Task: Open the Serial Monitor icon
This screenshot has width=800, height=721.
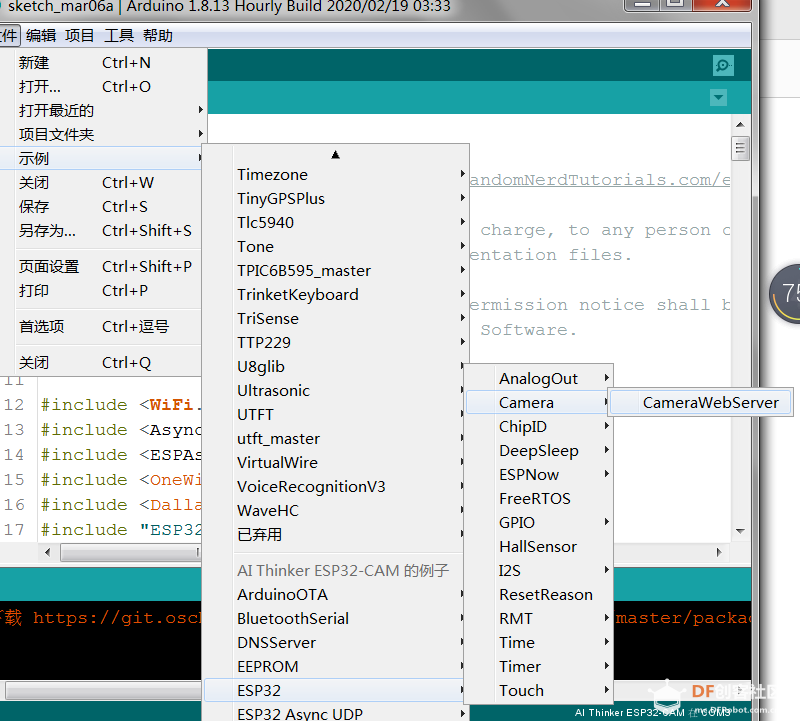Action: [723, 66]
